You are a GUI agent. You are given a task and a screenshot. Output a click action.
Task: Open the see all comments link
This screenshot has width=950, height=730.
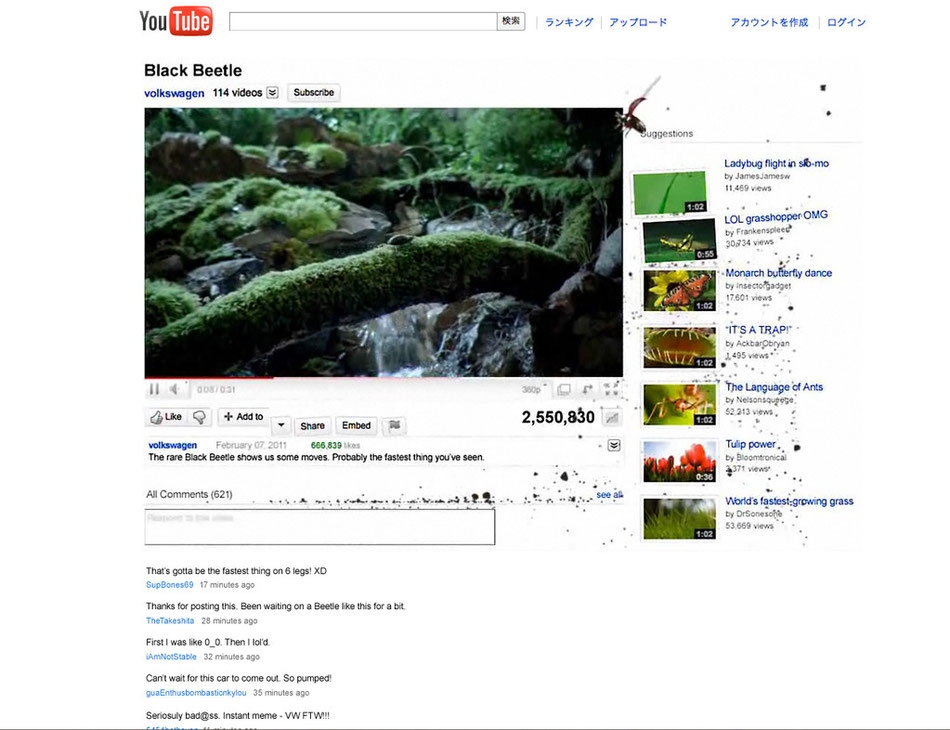click(609, 495)
